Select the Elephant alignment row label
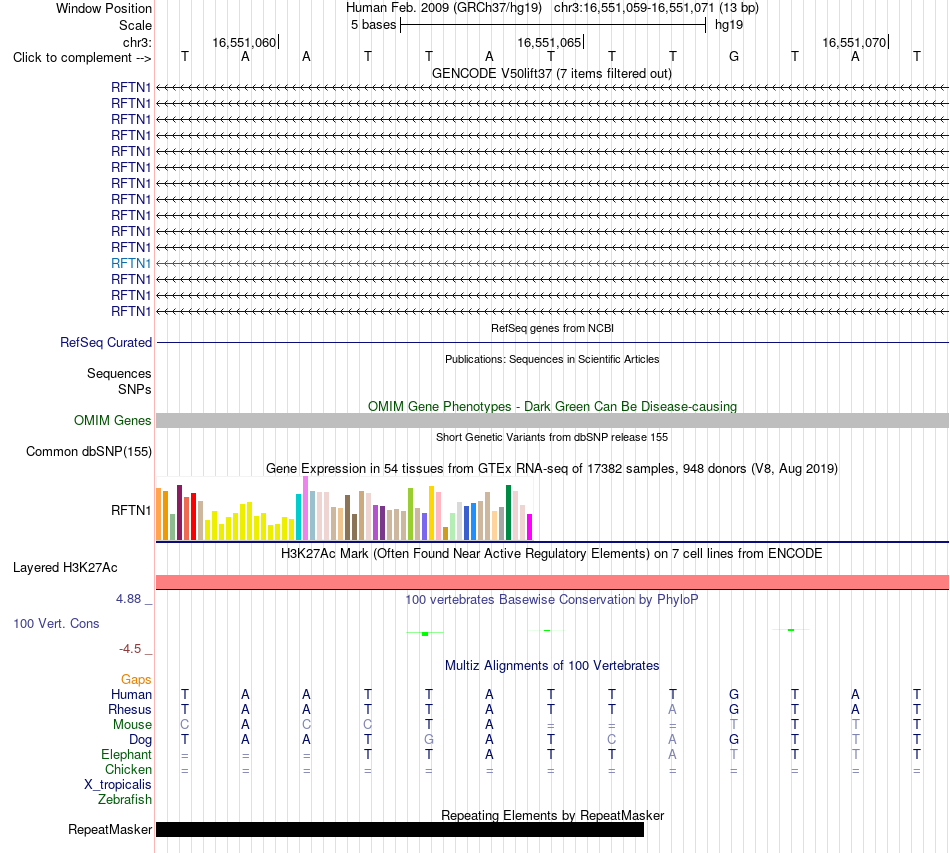The width and height of the screenshot is (950, 853). click(x=126, y=754)
